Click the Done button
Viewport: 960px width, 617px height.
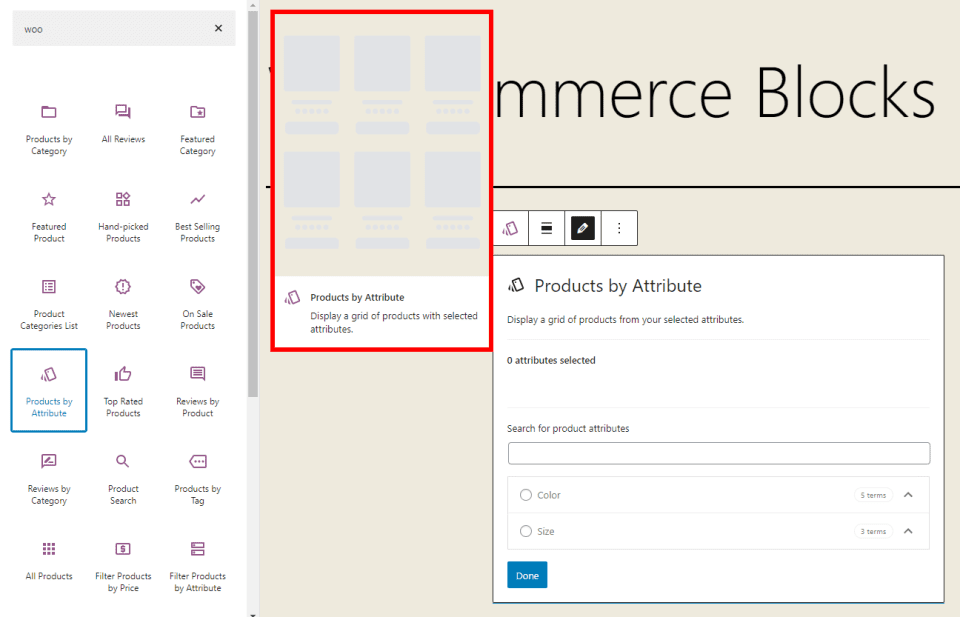click(x=527, y=574)
